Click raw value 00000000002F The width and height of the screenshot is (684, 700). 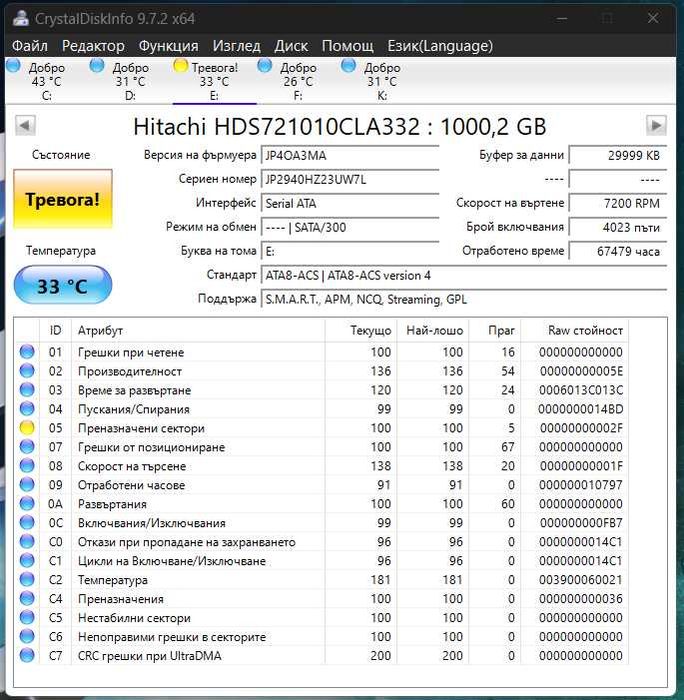click(x=581, y=428)
